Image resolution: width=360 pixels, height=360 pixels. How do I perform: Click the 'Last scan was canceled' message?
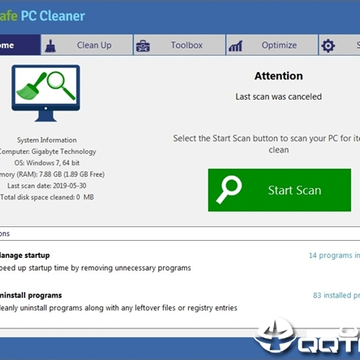click(279, 97)
